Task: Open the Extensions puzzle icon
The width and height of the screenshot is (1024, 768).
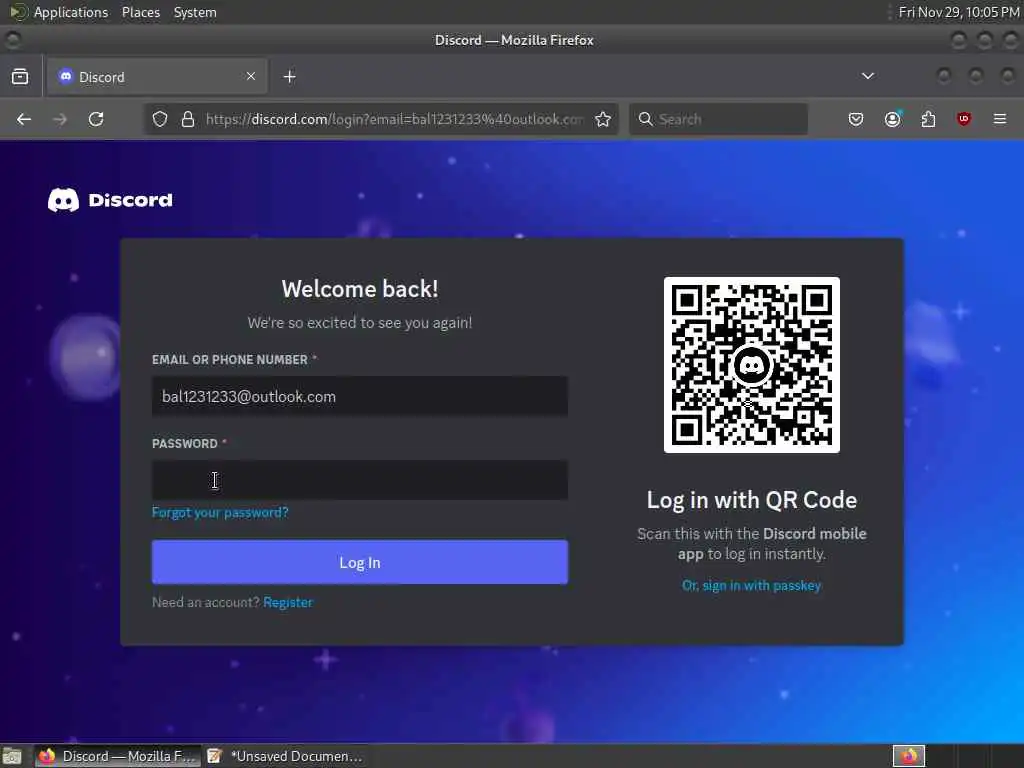Action: click(x=928, y=119)
